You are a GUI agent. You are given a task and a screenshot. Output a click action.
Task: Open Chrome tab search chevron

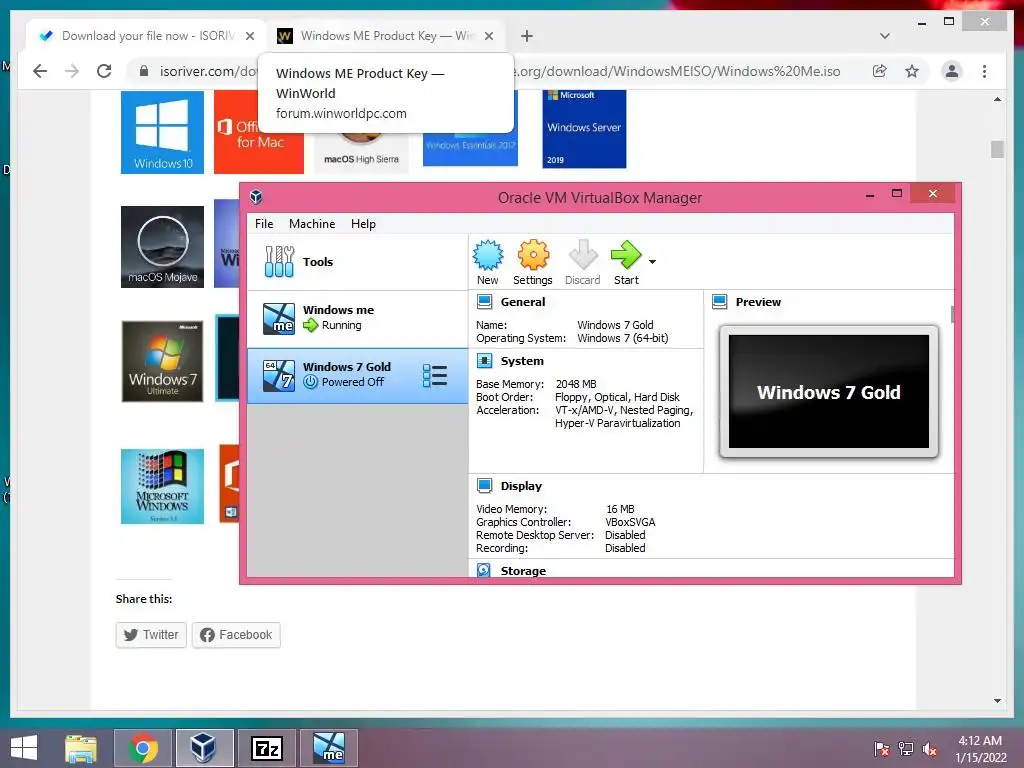[885, 36]
